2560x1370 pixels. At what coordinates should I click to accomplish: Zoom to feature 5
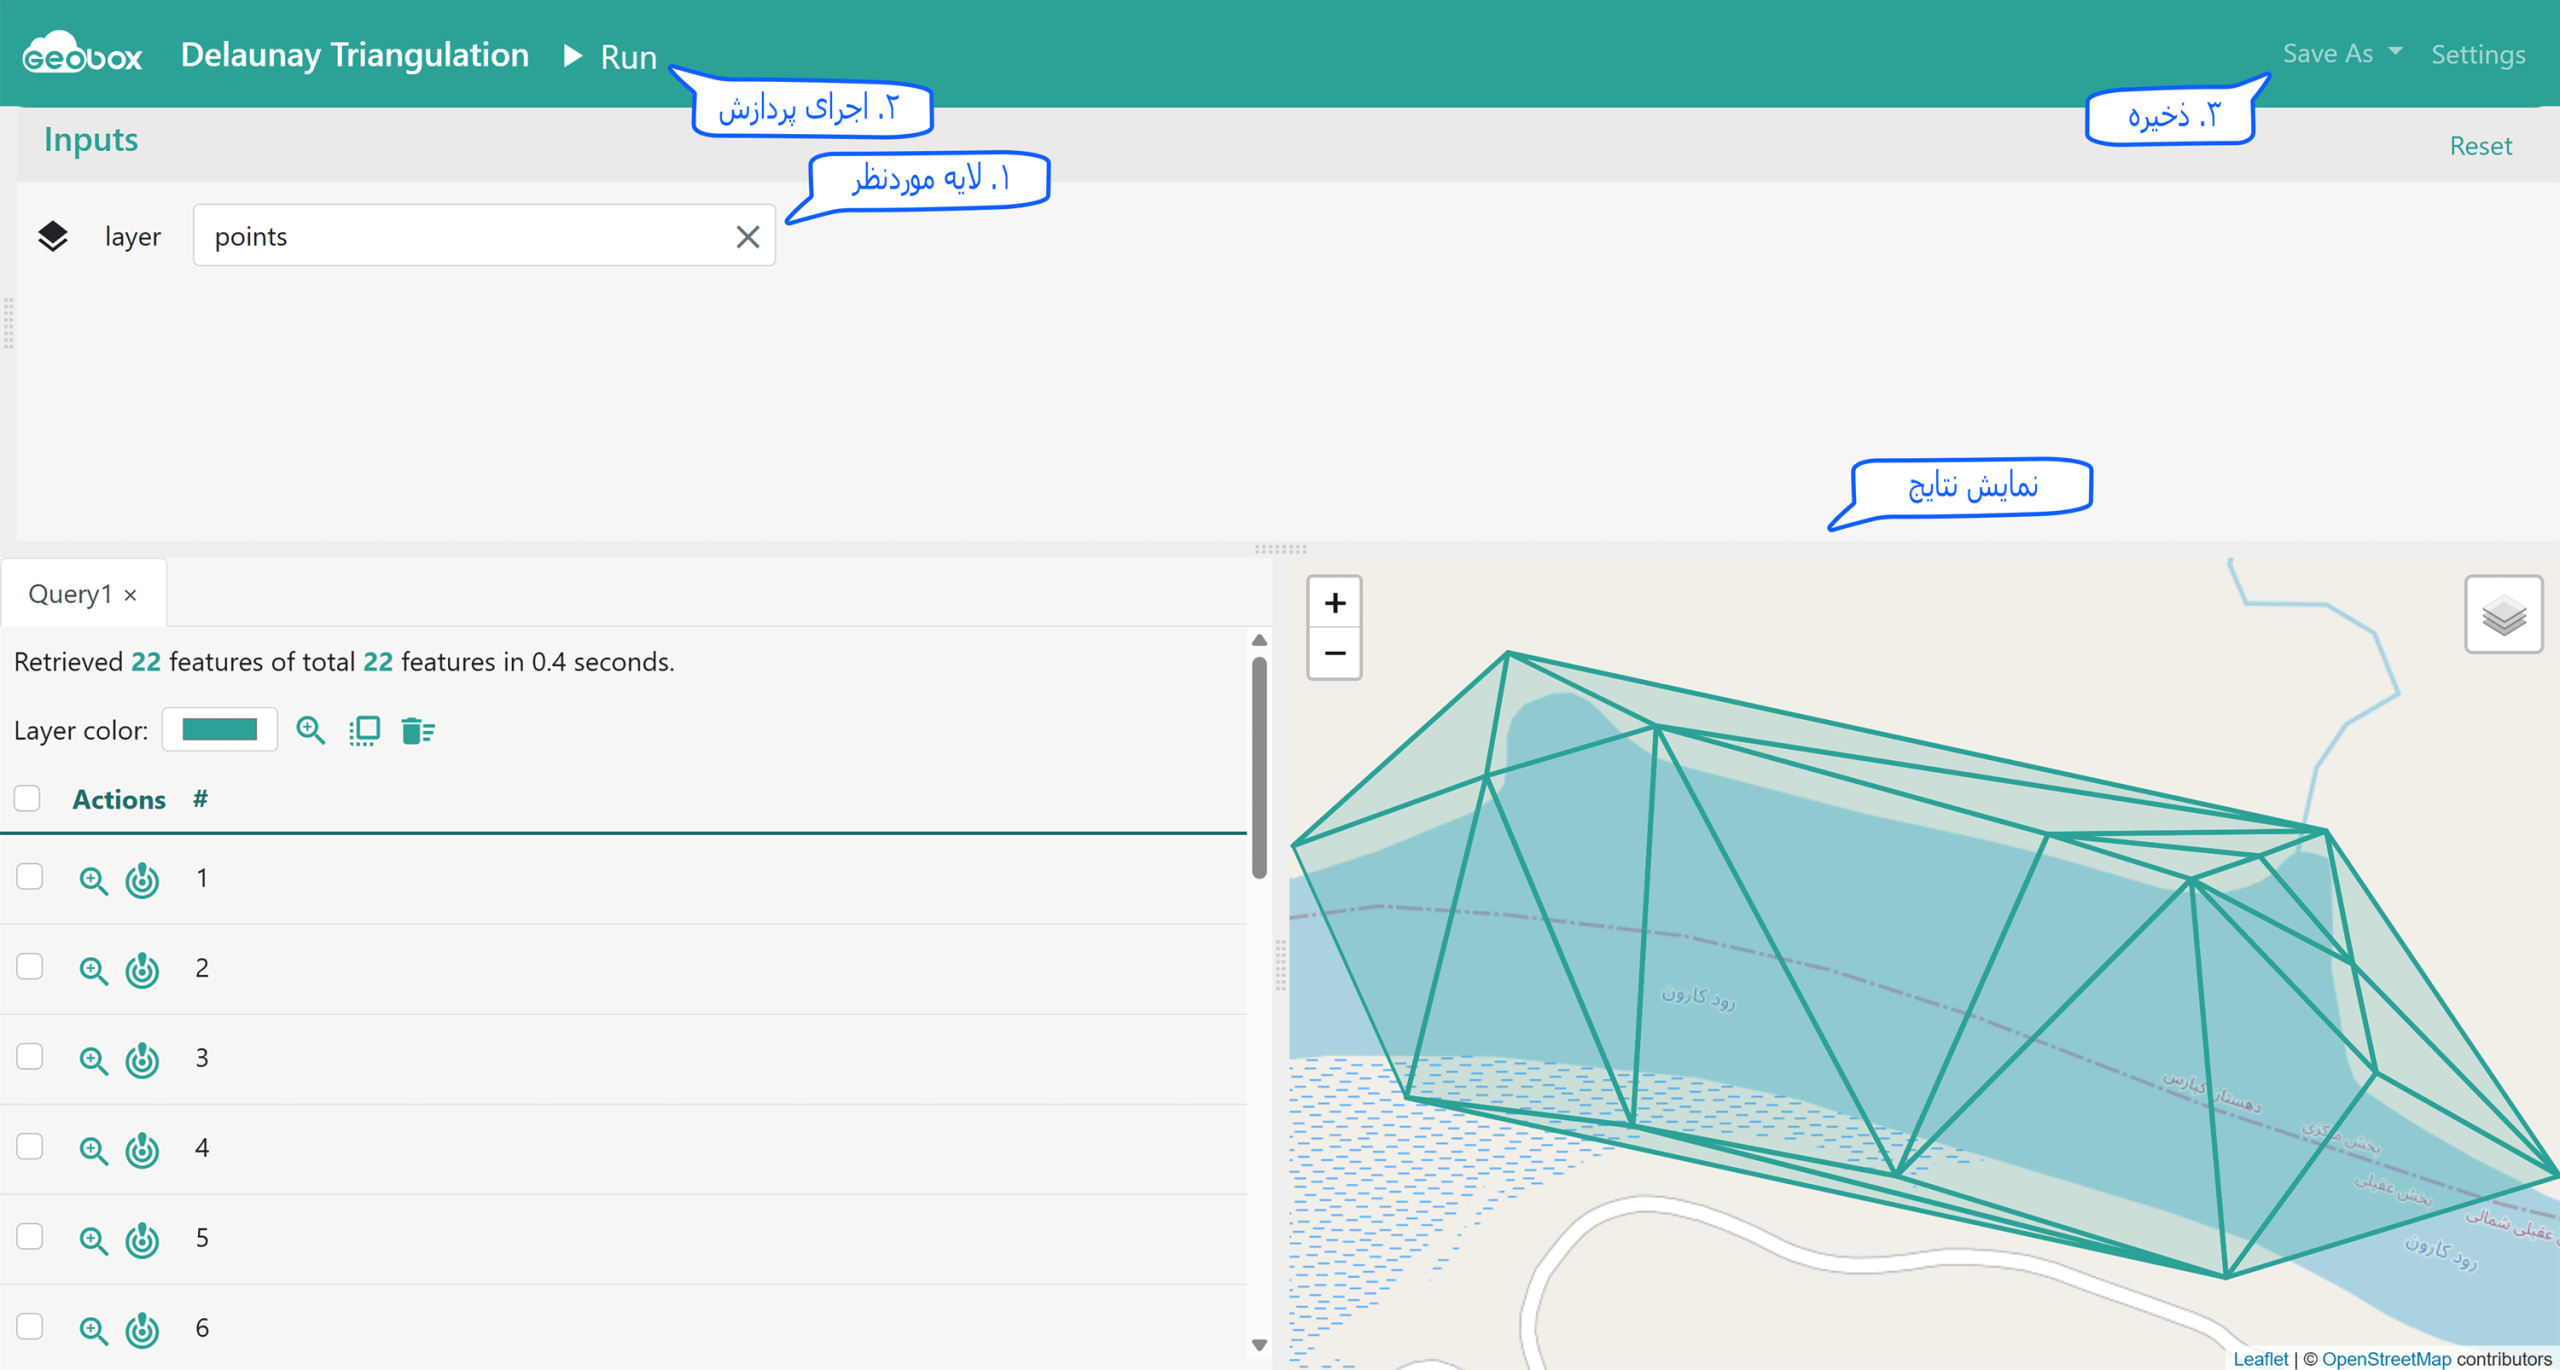(x=93, y=1240)
